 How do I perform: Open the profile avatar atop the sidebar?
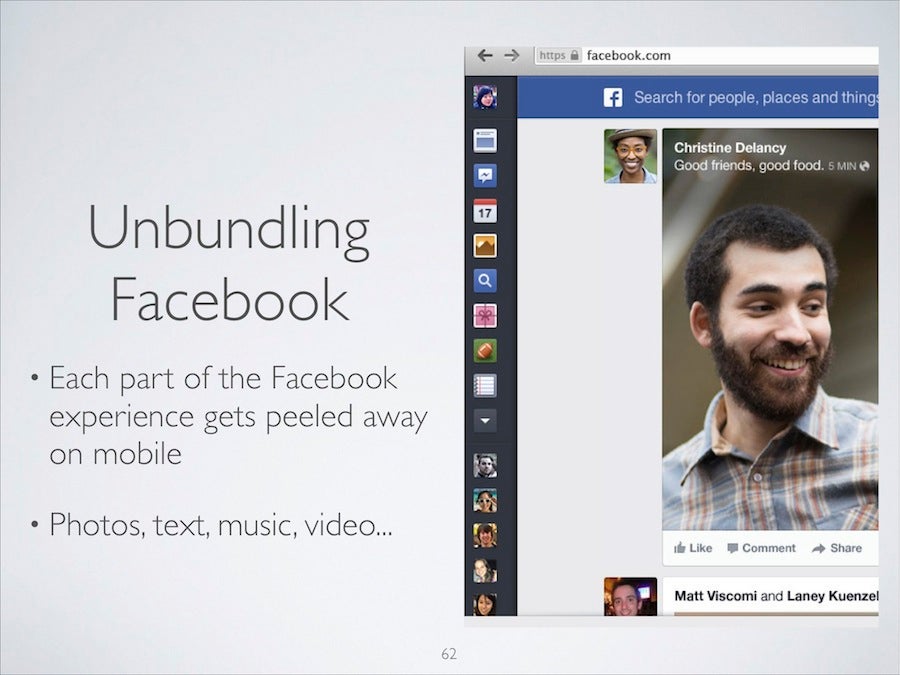coord(485,96)
